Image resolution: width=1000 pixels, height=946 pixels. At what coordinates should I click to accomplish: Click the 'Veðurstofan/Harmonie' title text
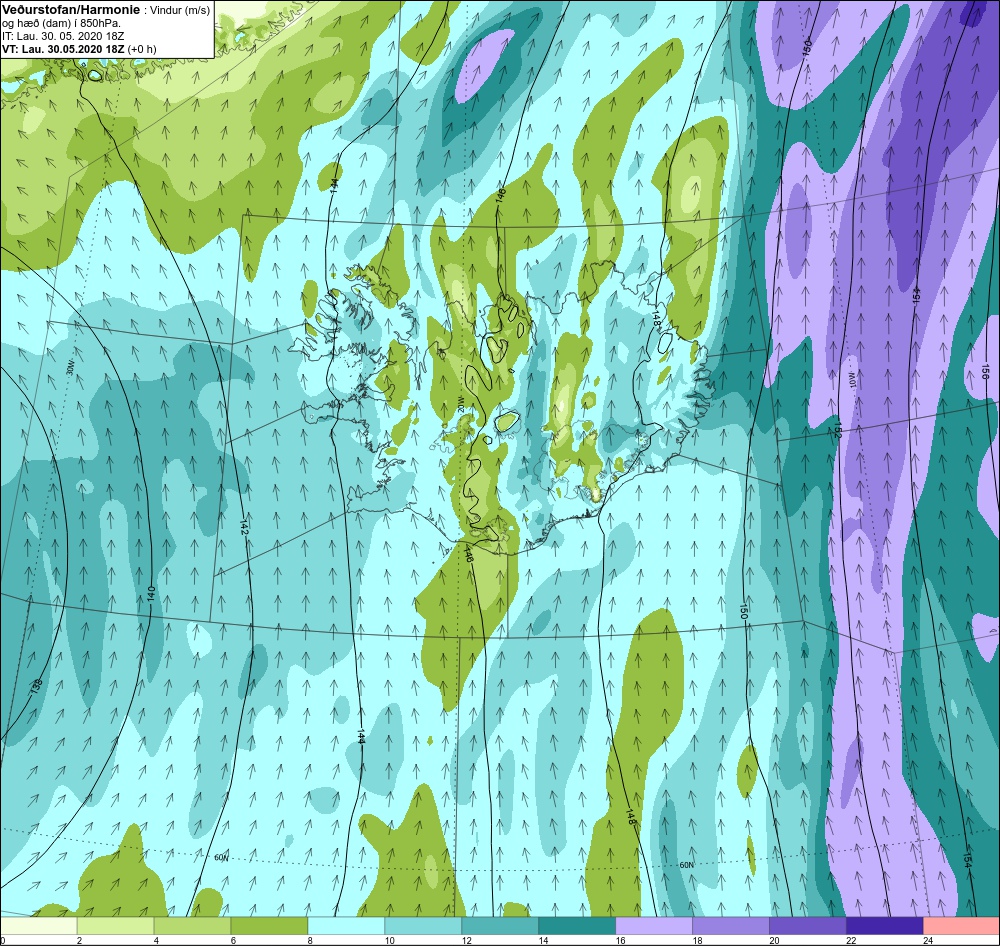click(70, 10)
